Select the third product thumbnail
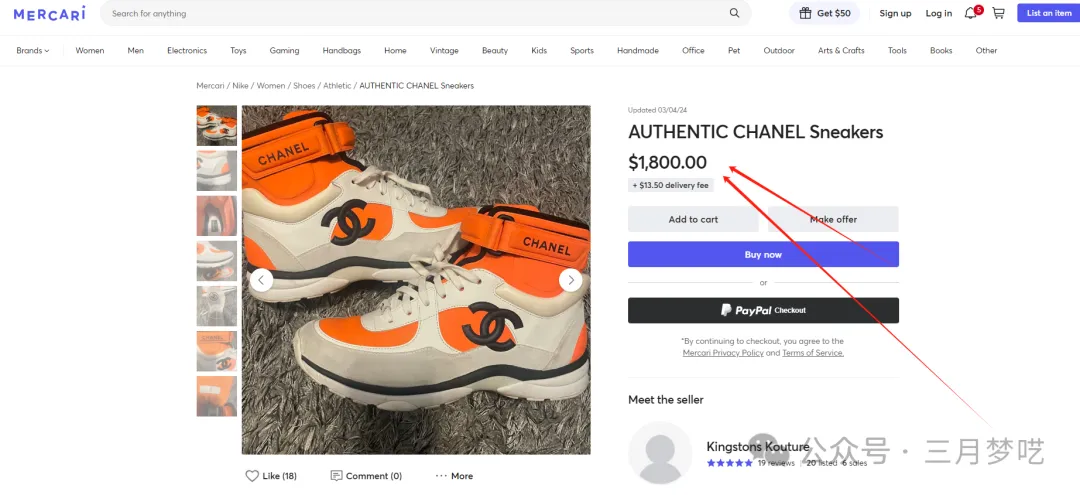Screen dimensions: 1080x495 [216, 215]
